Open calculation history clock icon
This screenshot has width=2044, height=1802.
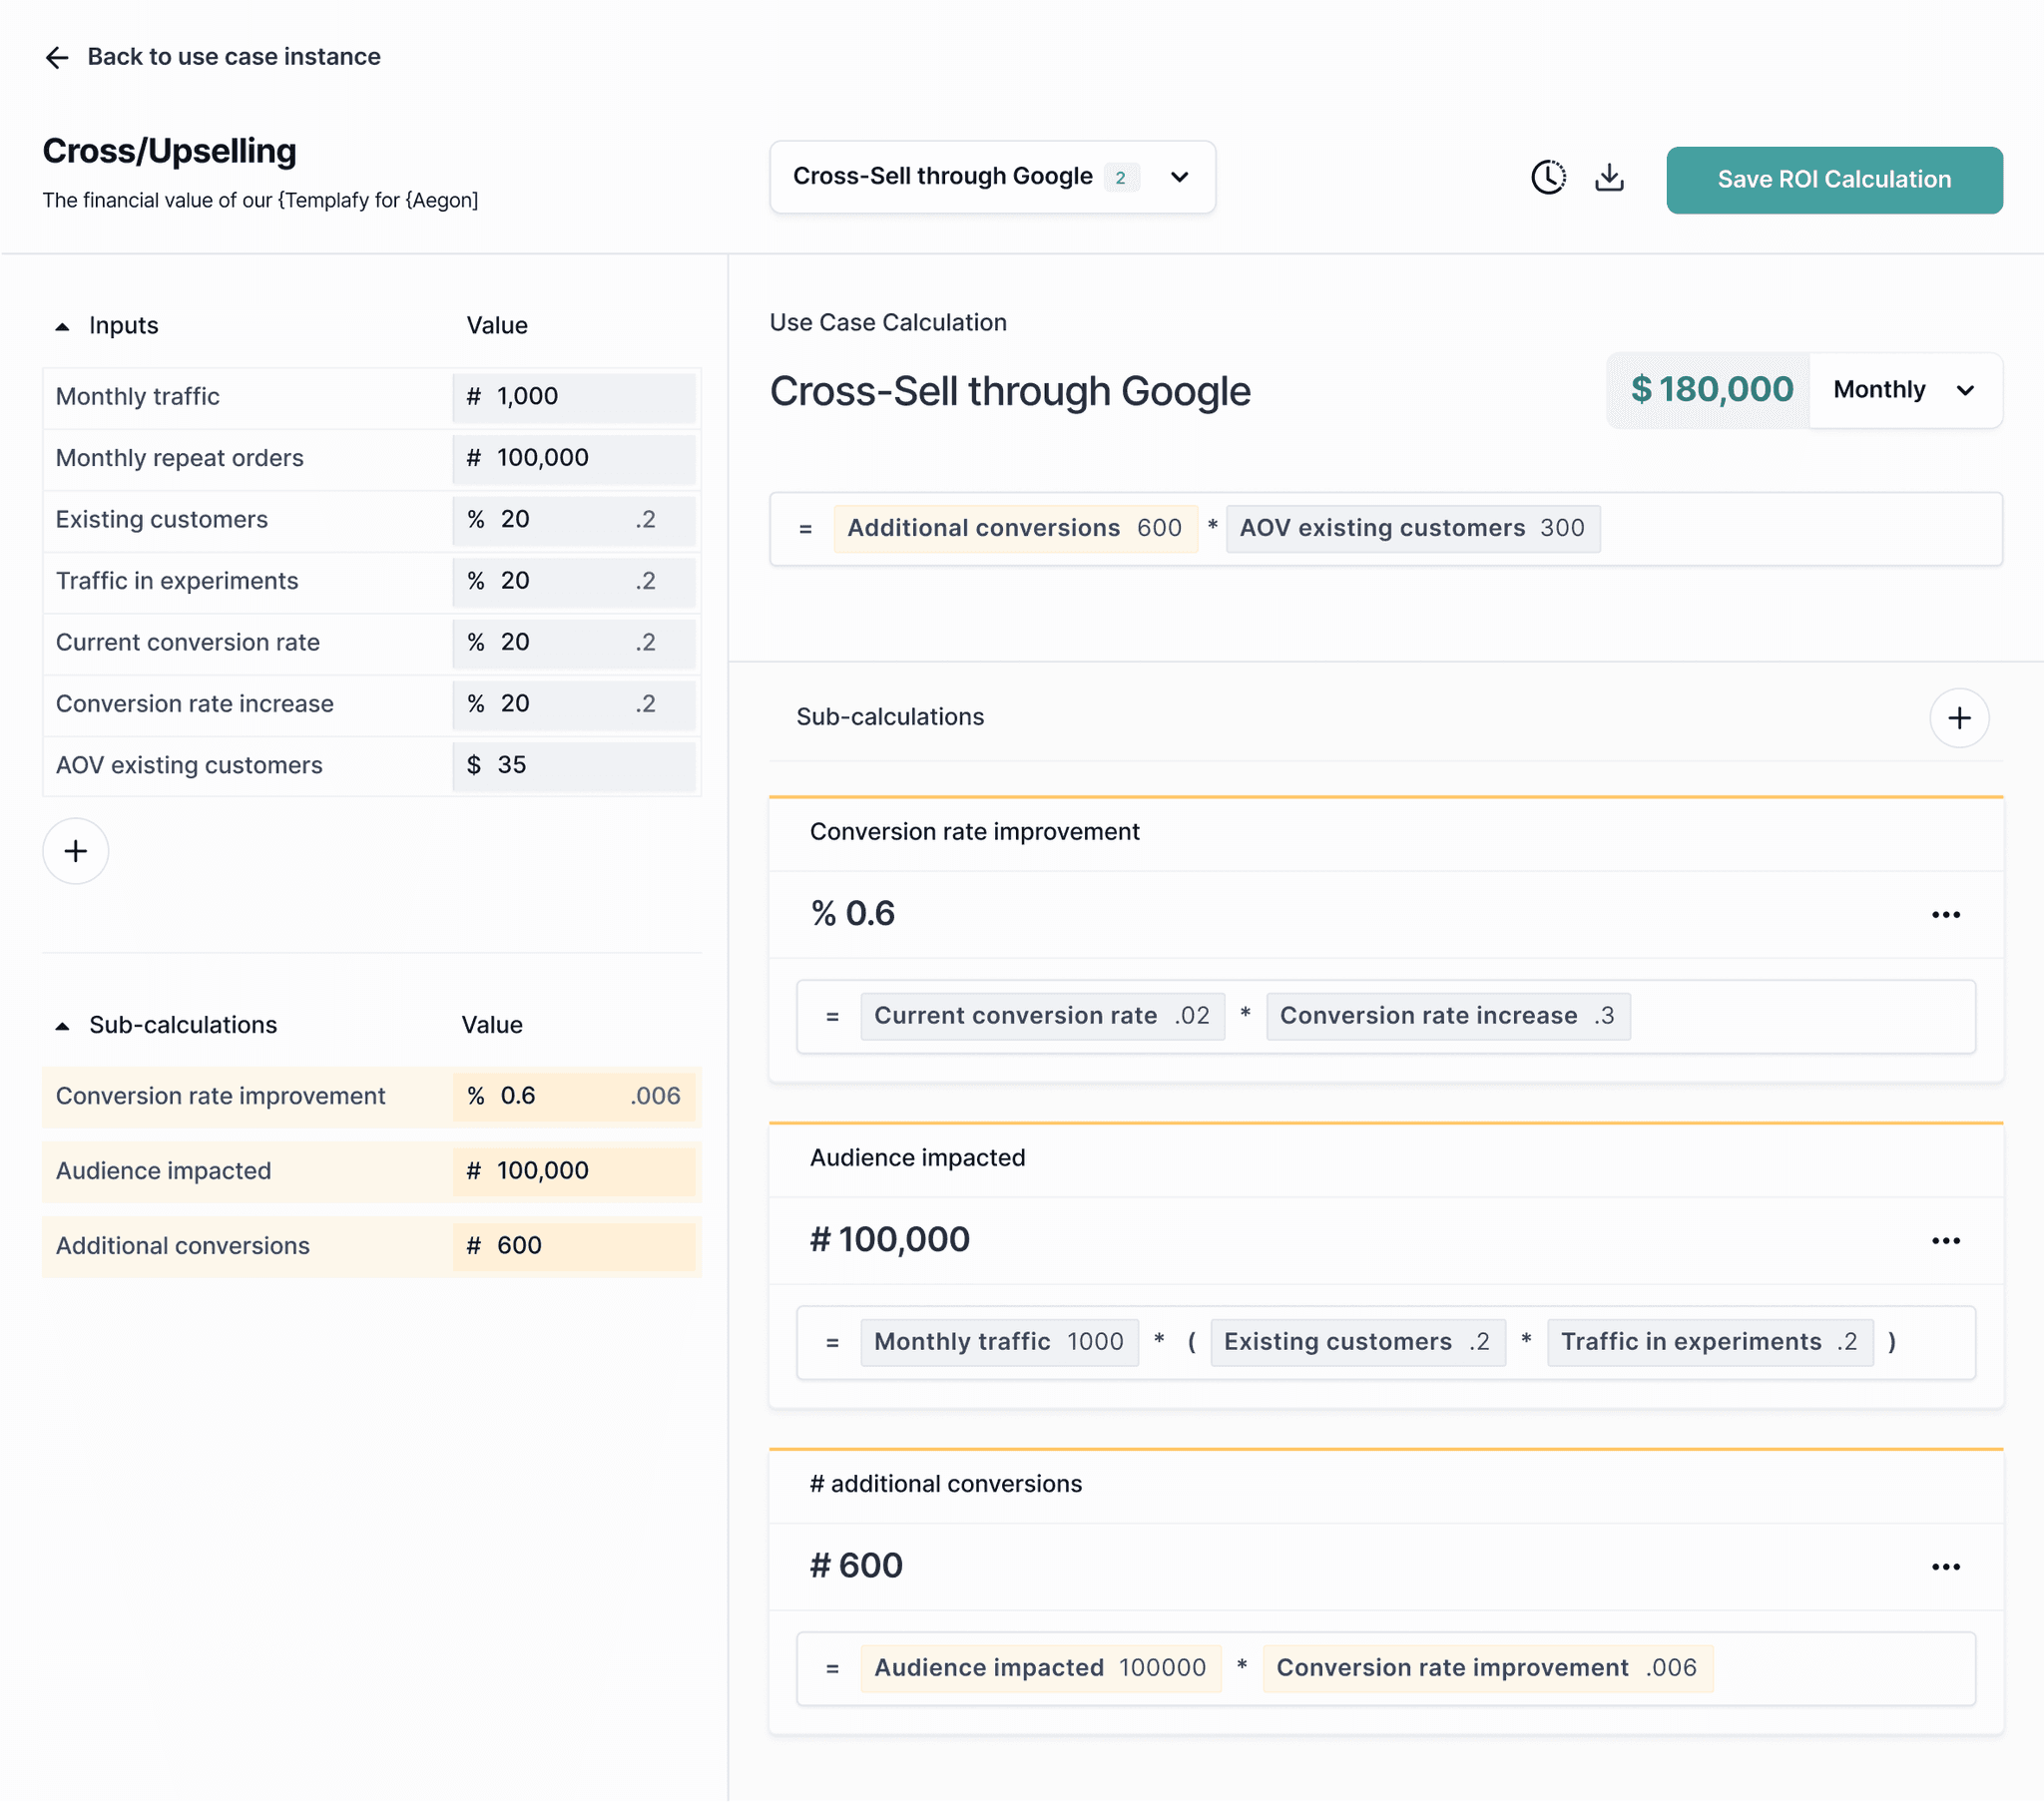pyautogui.click(x=1548, y=178)
